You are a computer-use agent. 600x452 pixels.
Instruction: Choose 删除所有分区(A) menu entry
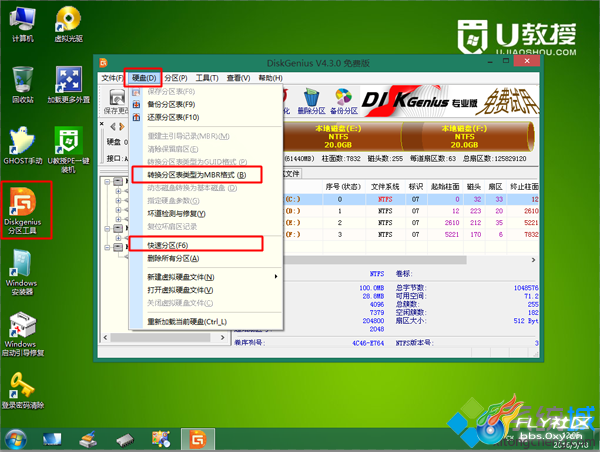coord(206,258)
